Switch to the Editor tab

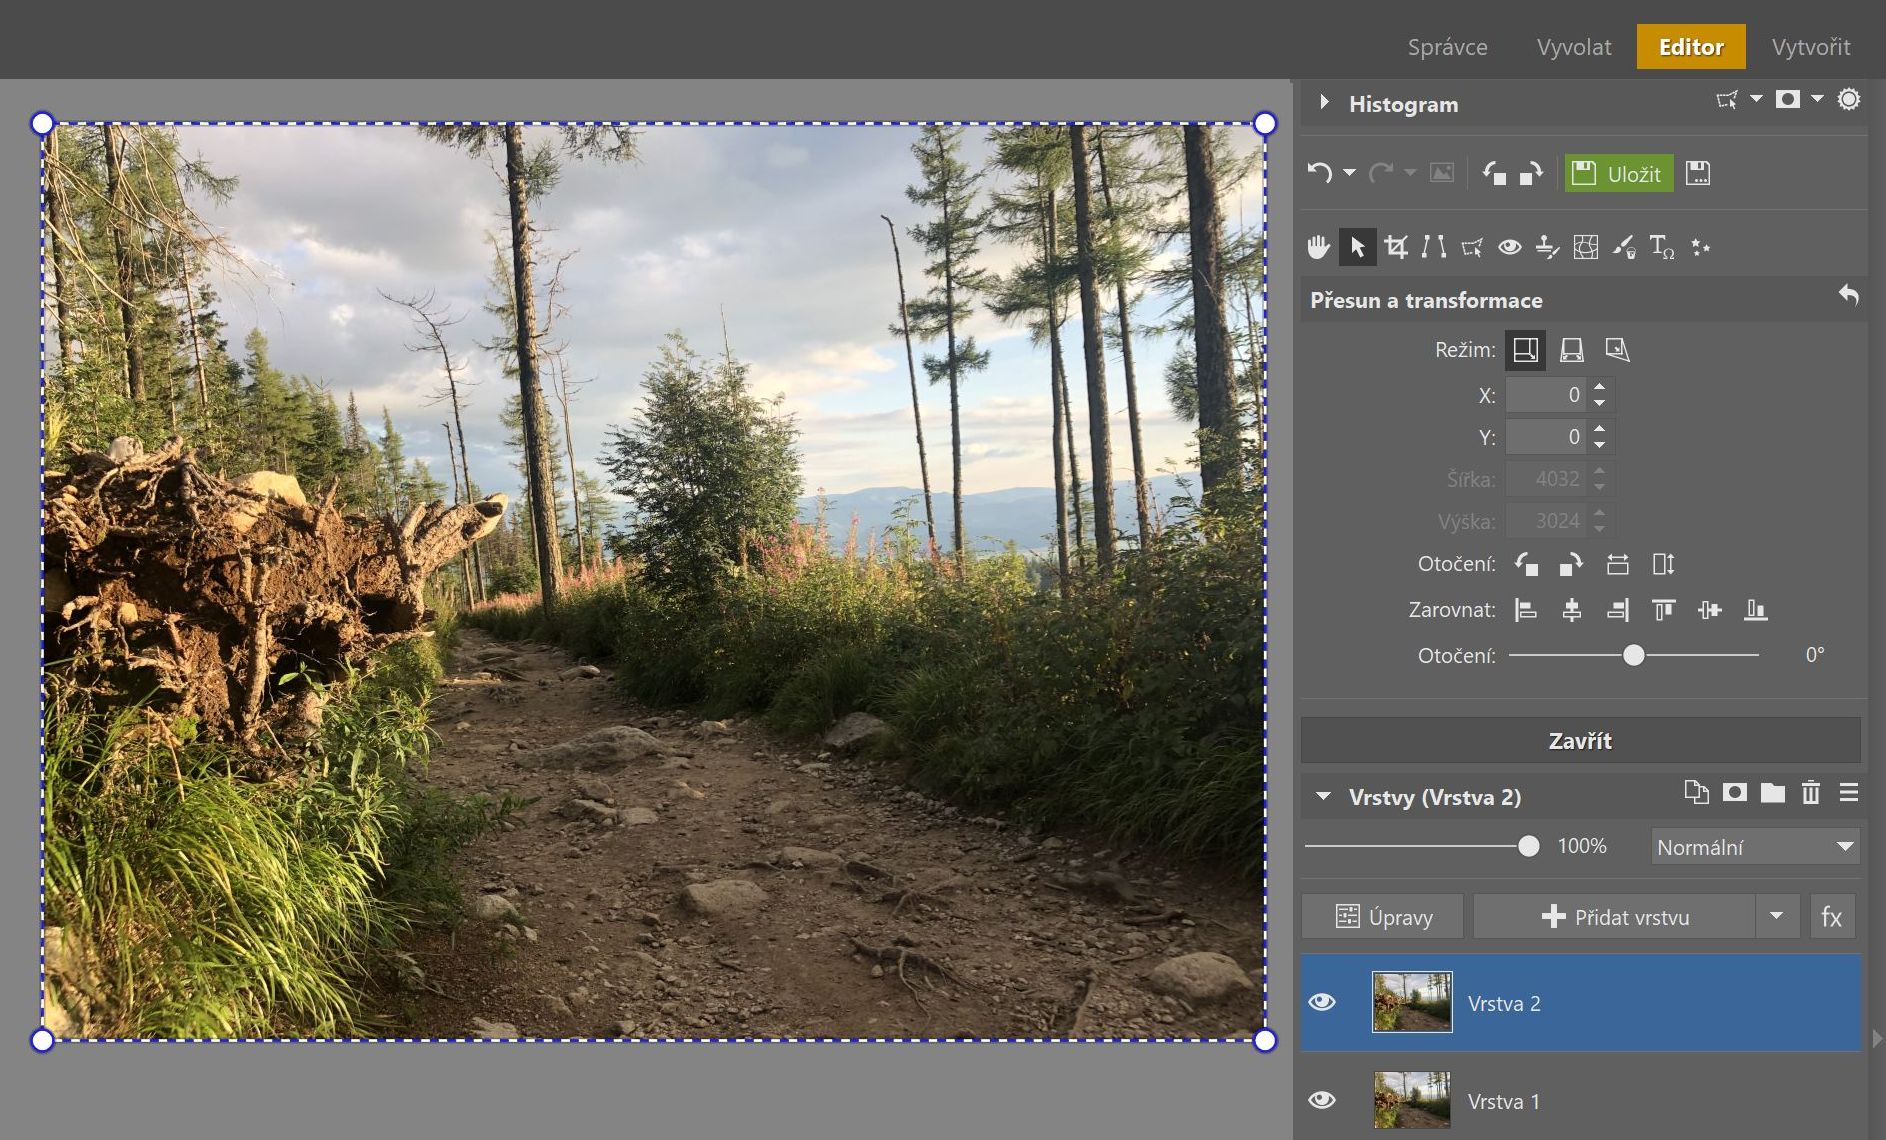[1691, 47]
